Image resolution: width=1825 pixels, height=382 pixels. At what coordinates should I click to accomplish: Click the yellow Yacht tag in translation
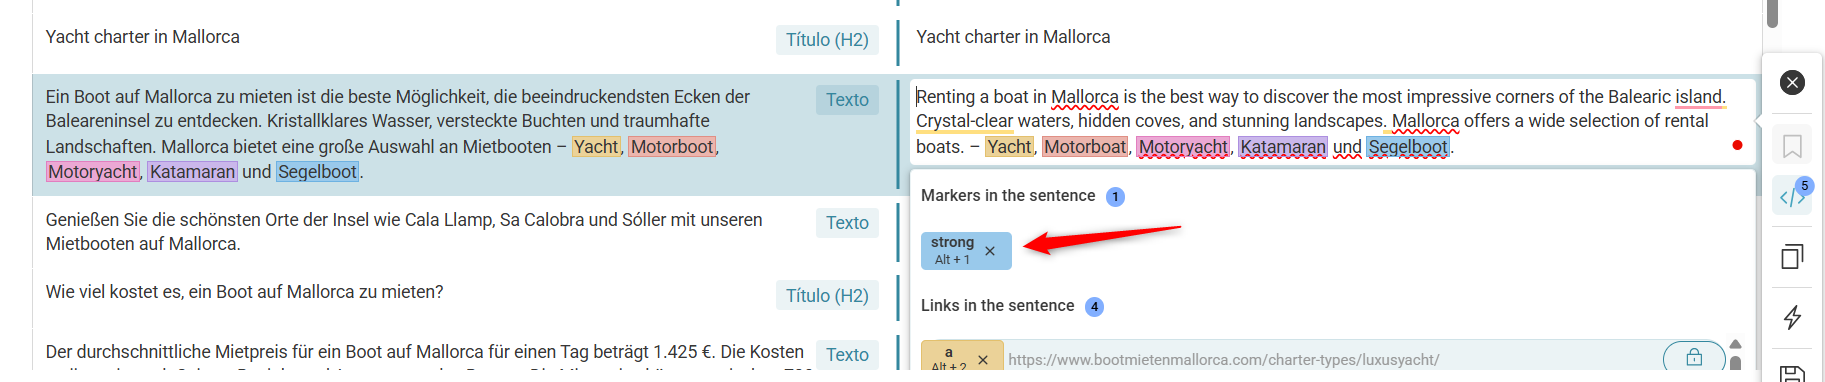[1009, 147]
